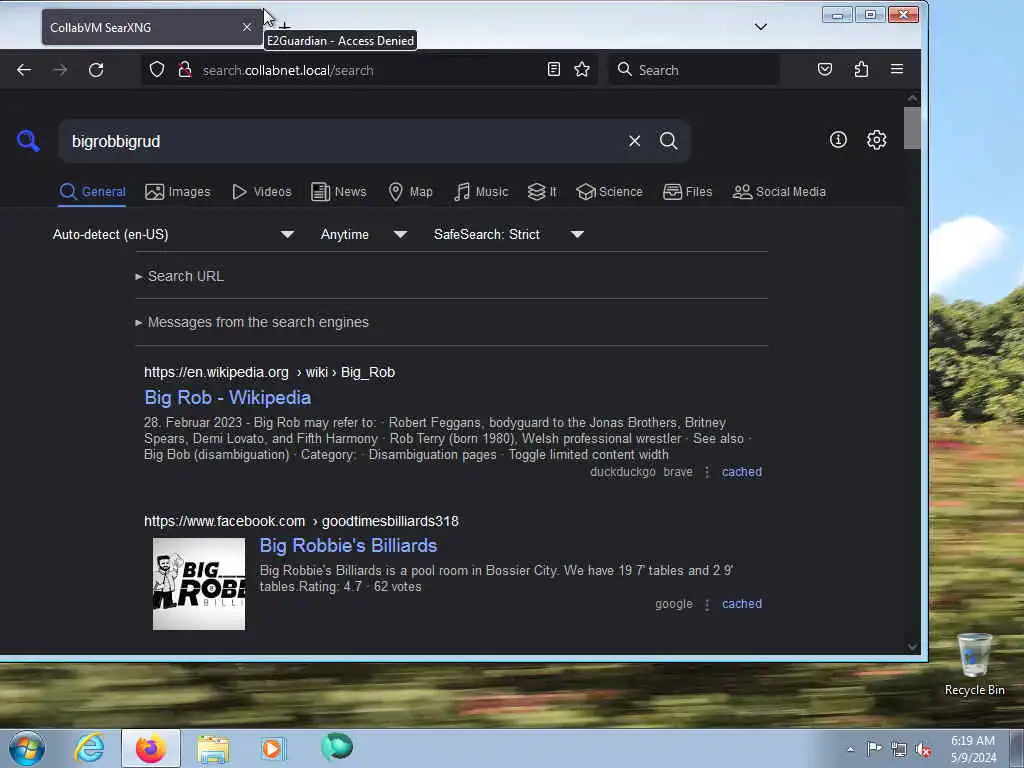Open the Windows Start menu orb
The height and width of the screenshot is (768, 1024).
tap(27, 748)
